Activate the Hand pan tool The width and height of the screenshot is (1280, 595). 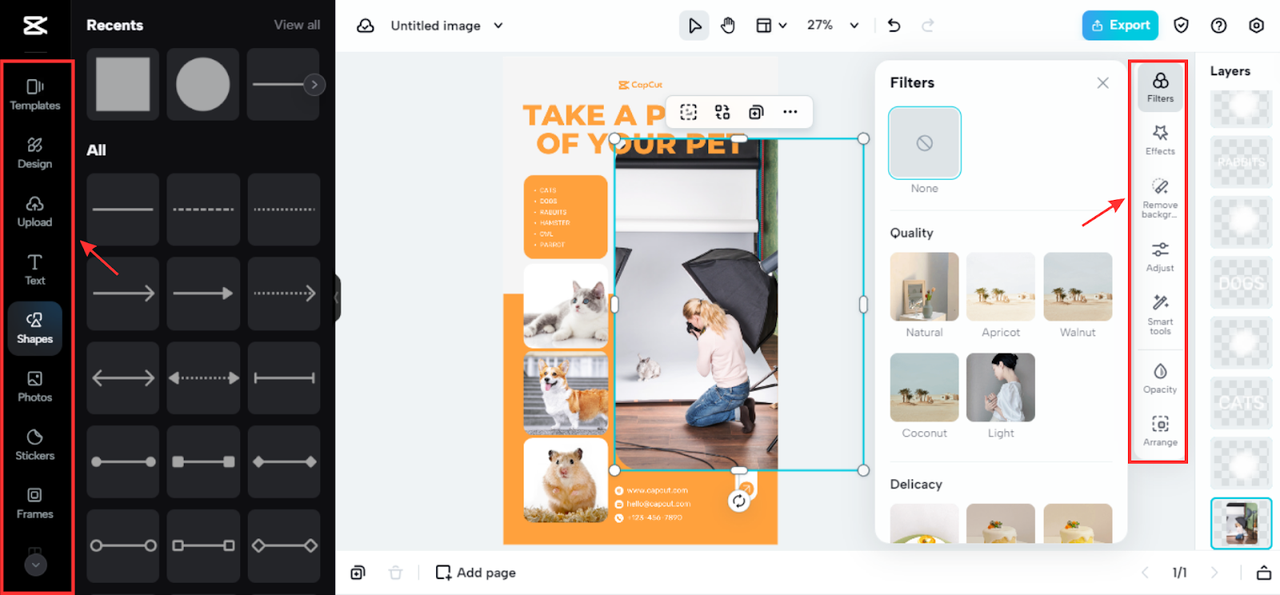[x=728, y=26]
